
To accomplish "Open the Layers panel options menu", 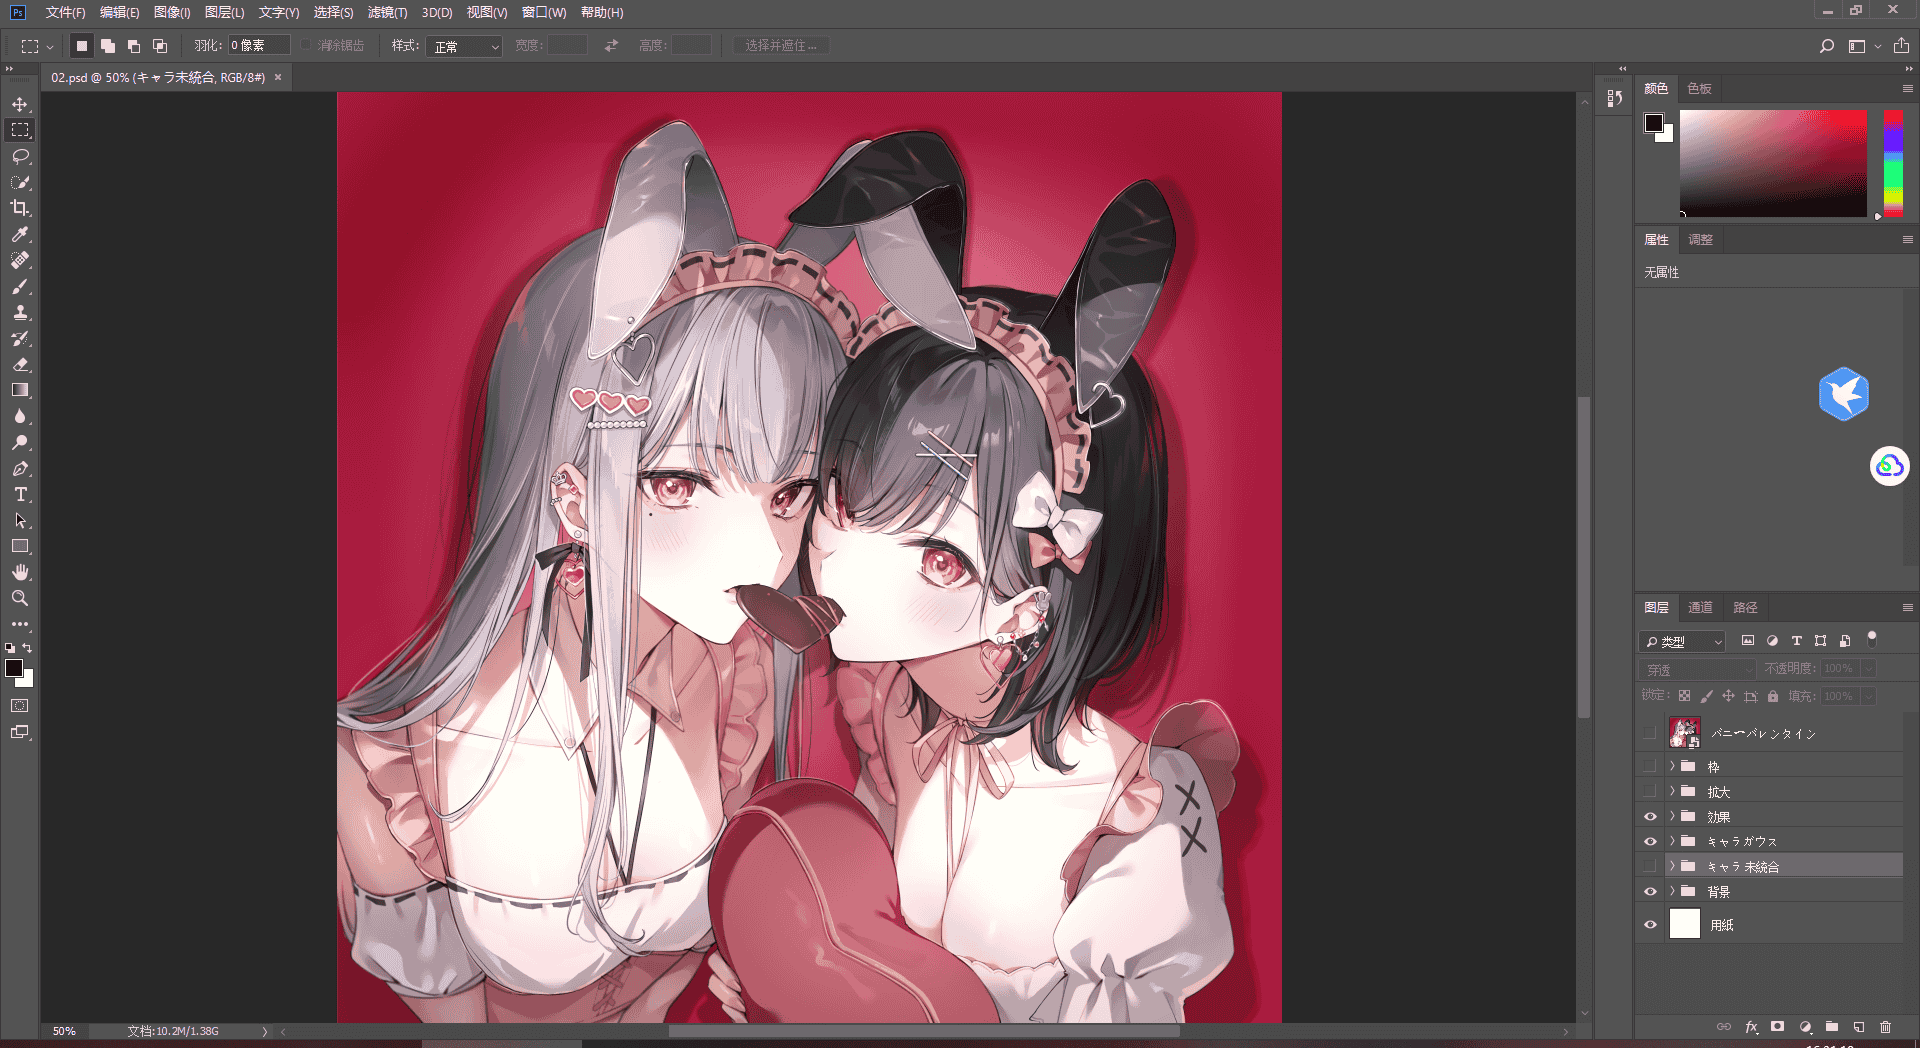I will (x=1908, y=607).
